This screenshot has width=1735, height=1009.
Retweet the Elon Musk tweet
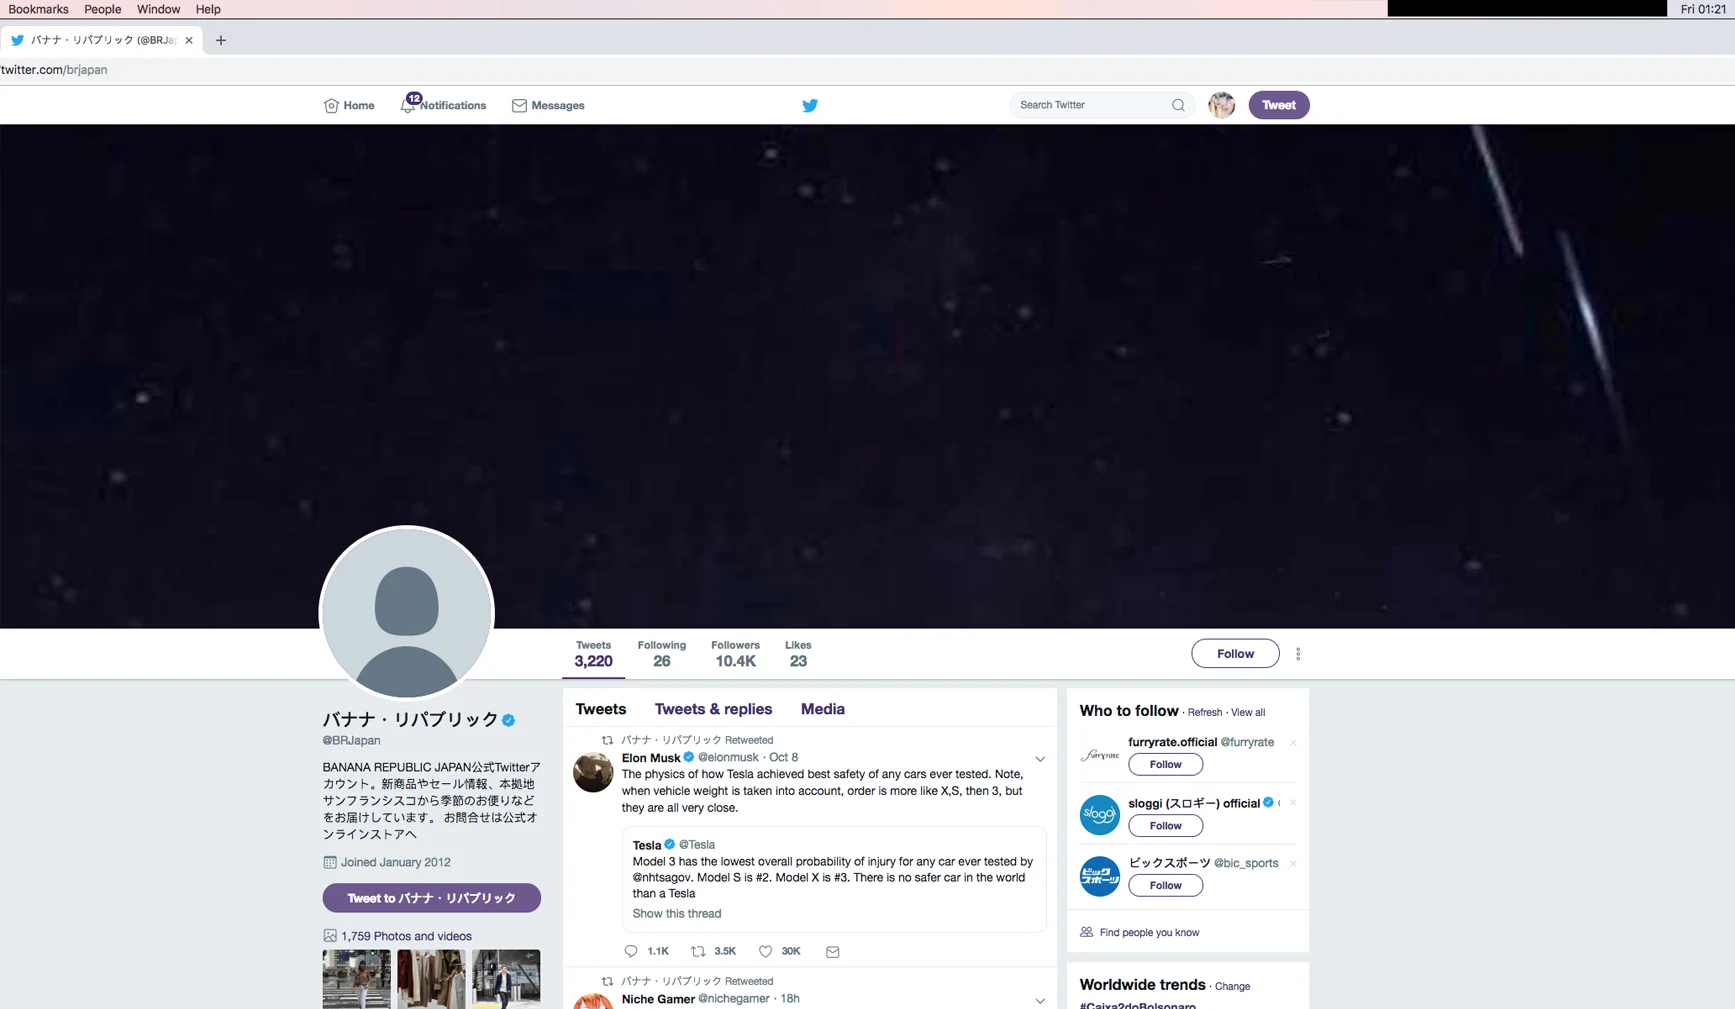pyautogui.click(x=698, y=951)
